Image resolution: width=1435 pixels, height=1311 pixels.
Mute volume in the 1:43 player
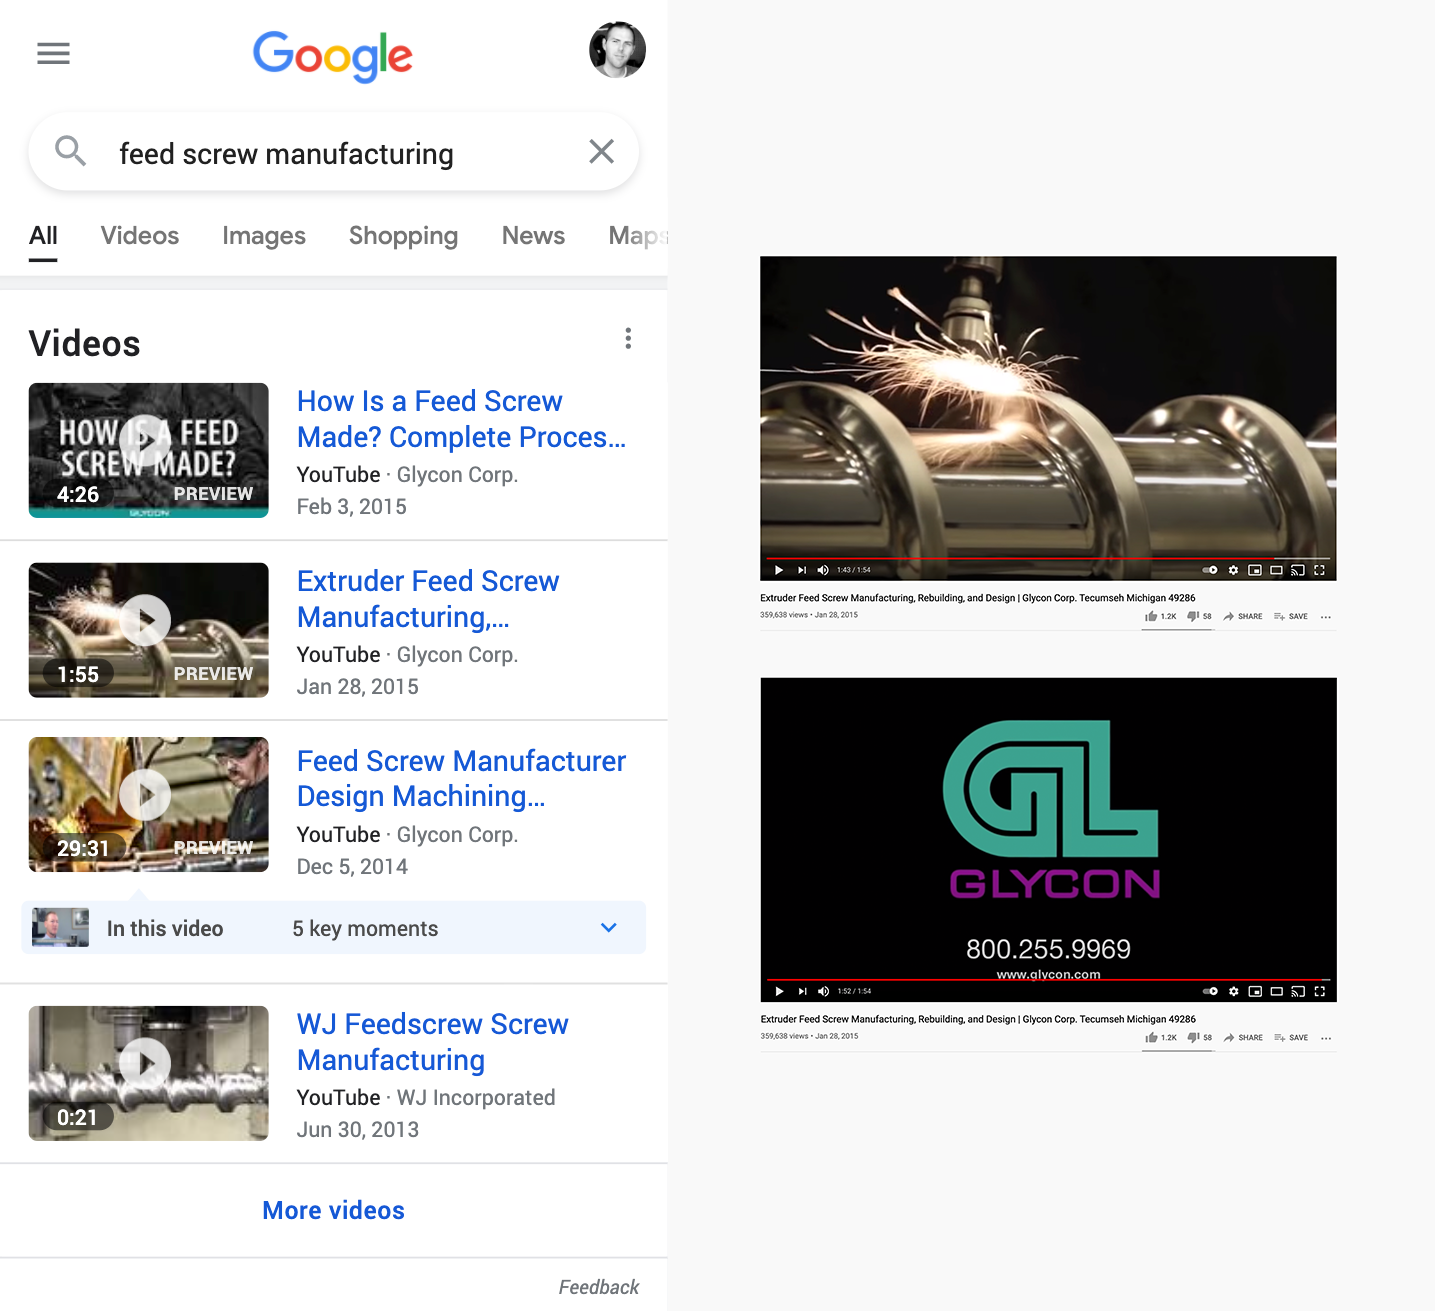click(x=823, y=570)
